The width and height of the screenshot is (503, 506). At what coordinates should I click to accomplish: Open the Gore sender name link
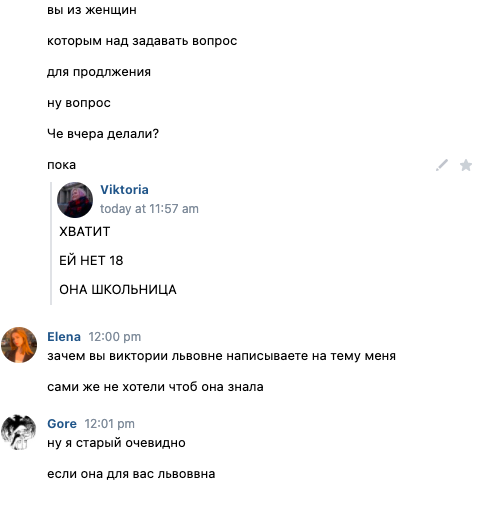(62, 424)
